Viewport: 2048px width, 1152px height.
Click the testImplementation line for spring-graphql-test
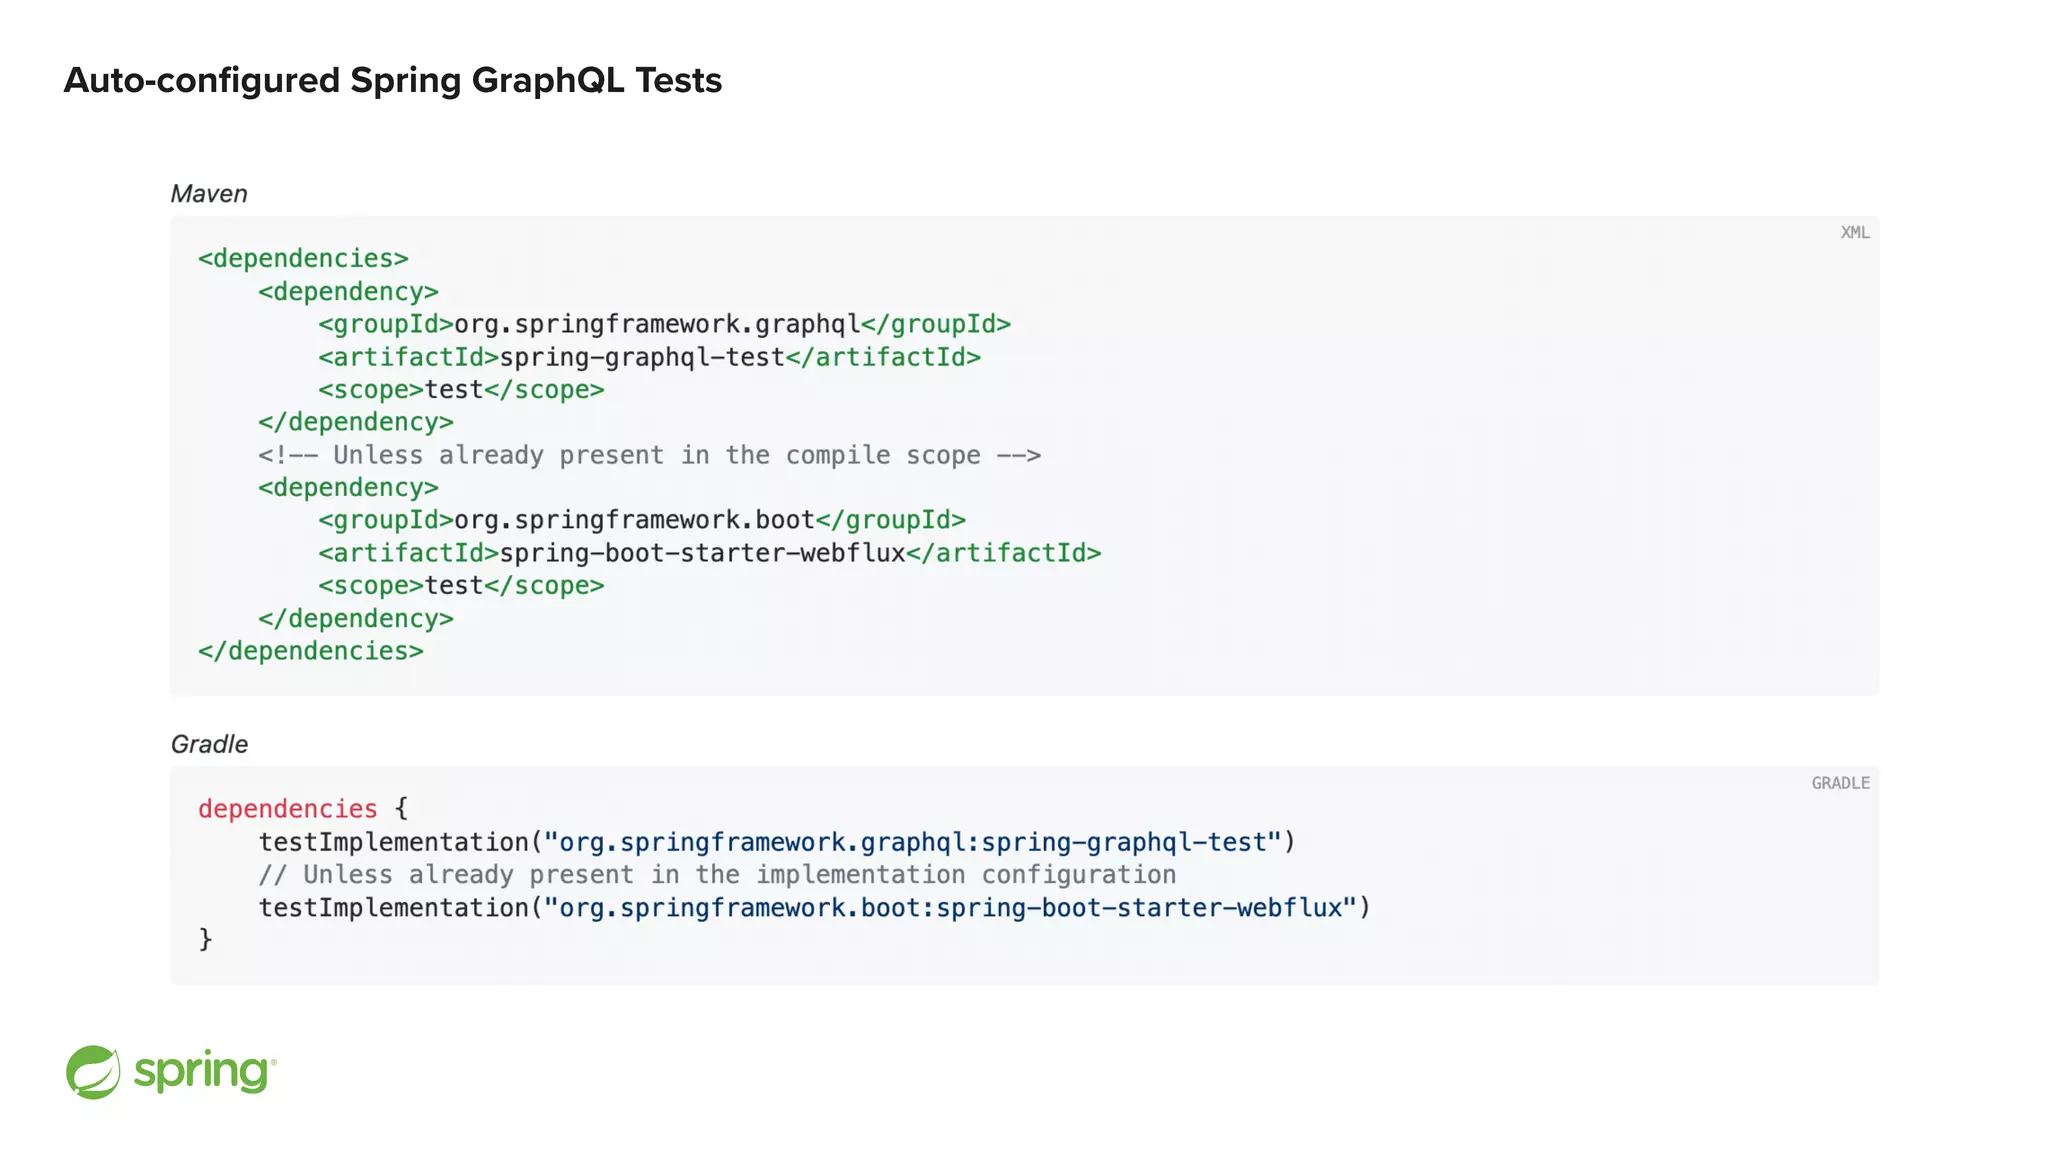pyautogui.click(x=777, y=842)
